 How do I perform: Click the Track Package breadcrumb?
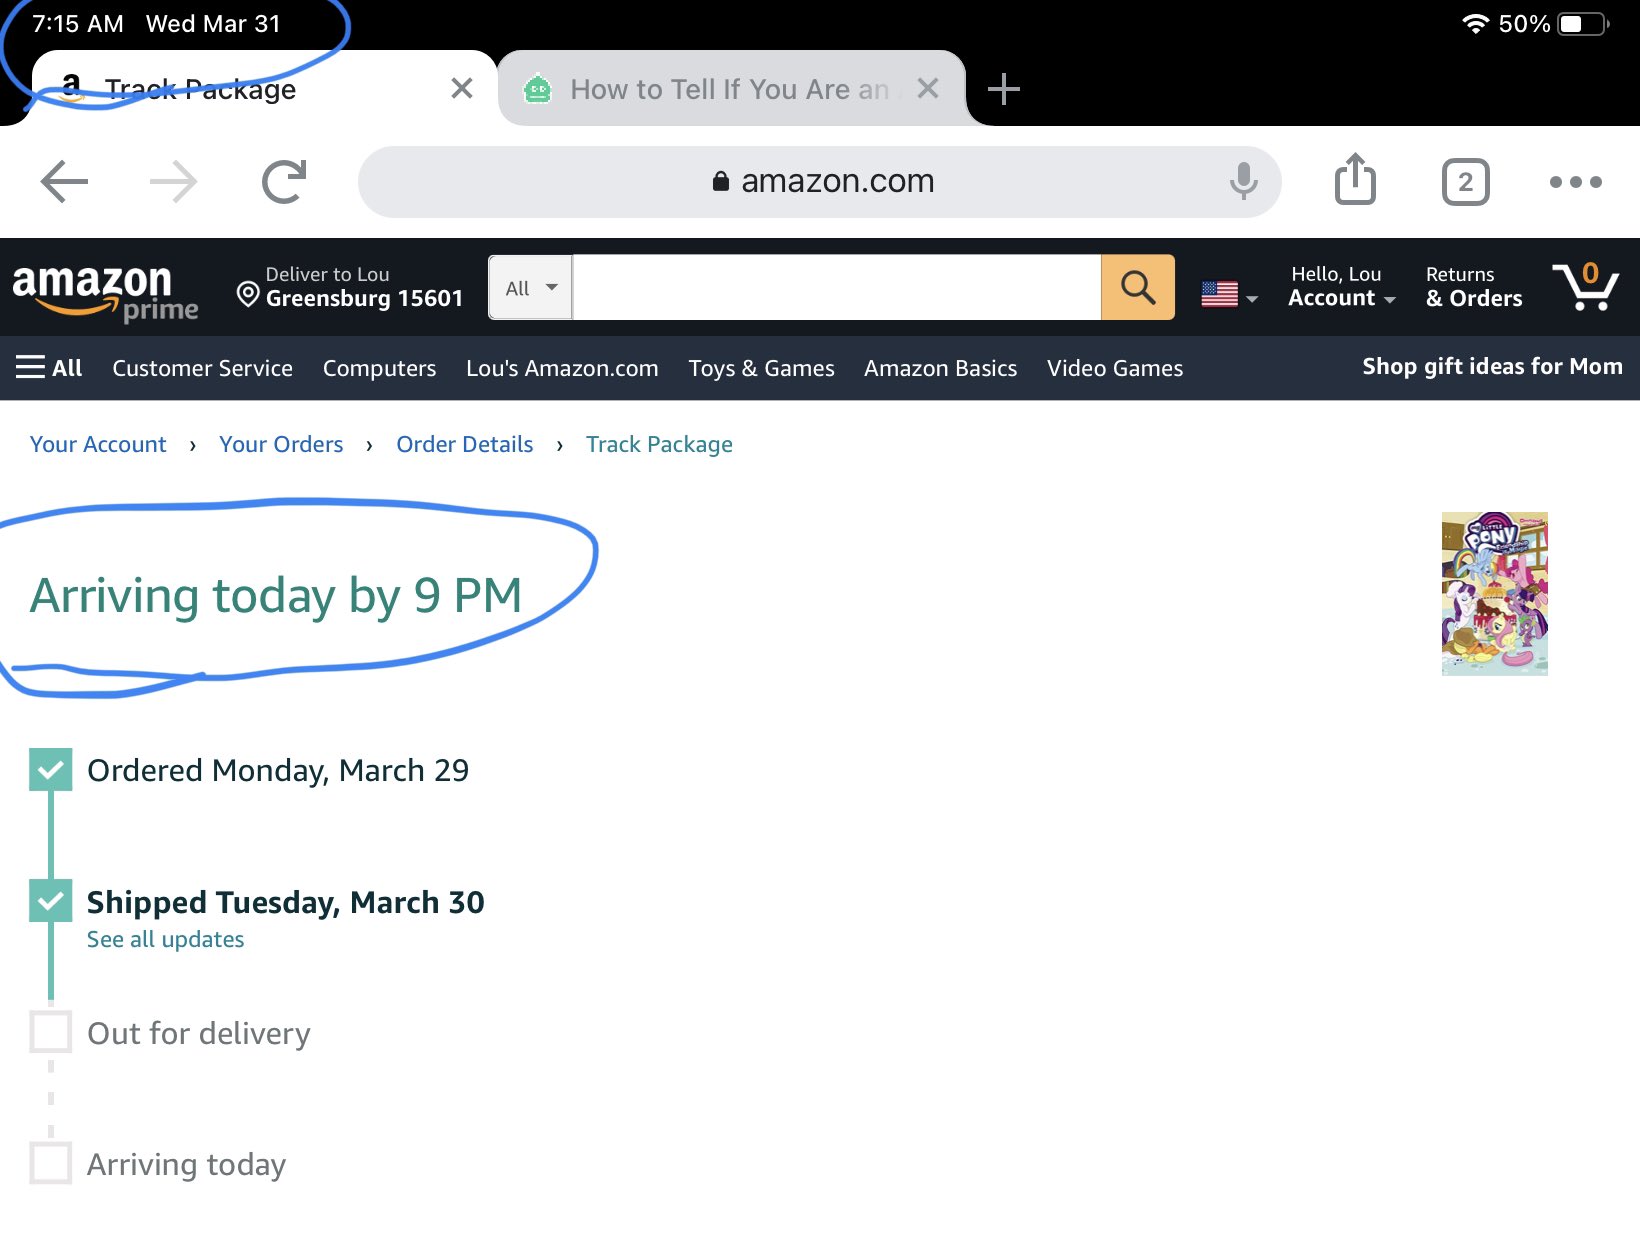[659, 444]
